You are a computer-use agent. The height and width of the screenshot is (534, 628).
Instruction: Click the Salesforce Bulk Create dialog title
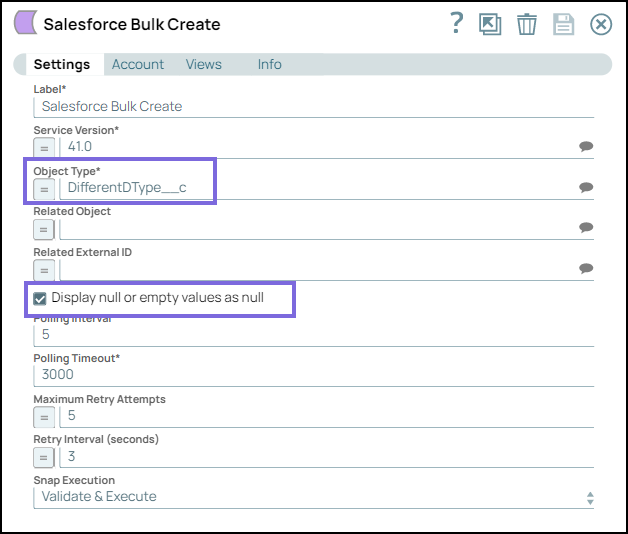point(132,24)
